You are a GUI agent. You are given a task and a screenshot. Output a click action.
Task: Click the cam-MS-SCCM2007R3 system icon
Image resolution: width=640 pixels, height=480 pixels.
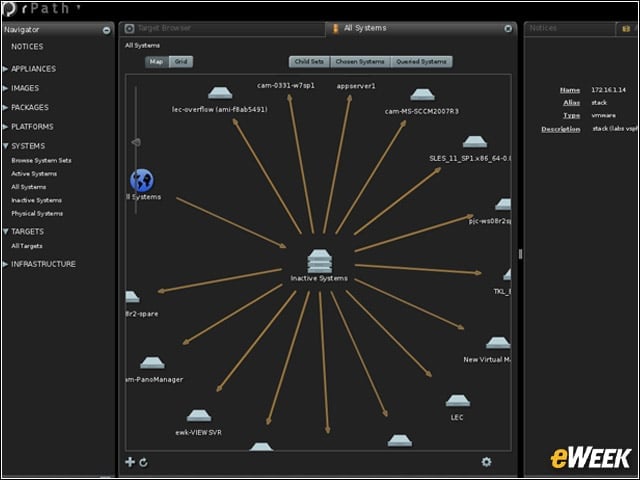(422, 95)
